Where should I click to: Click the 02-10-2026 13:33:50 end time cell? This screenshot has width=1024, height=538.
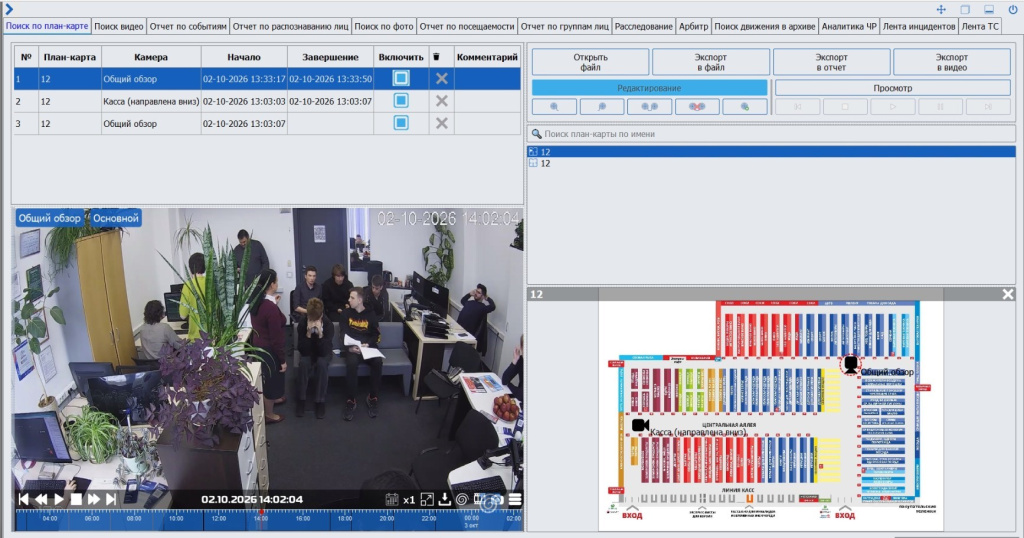[330, 78]
